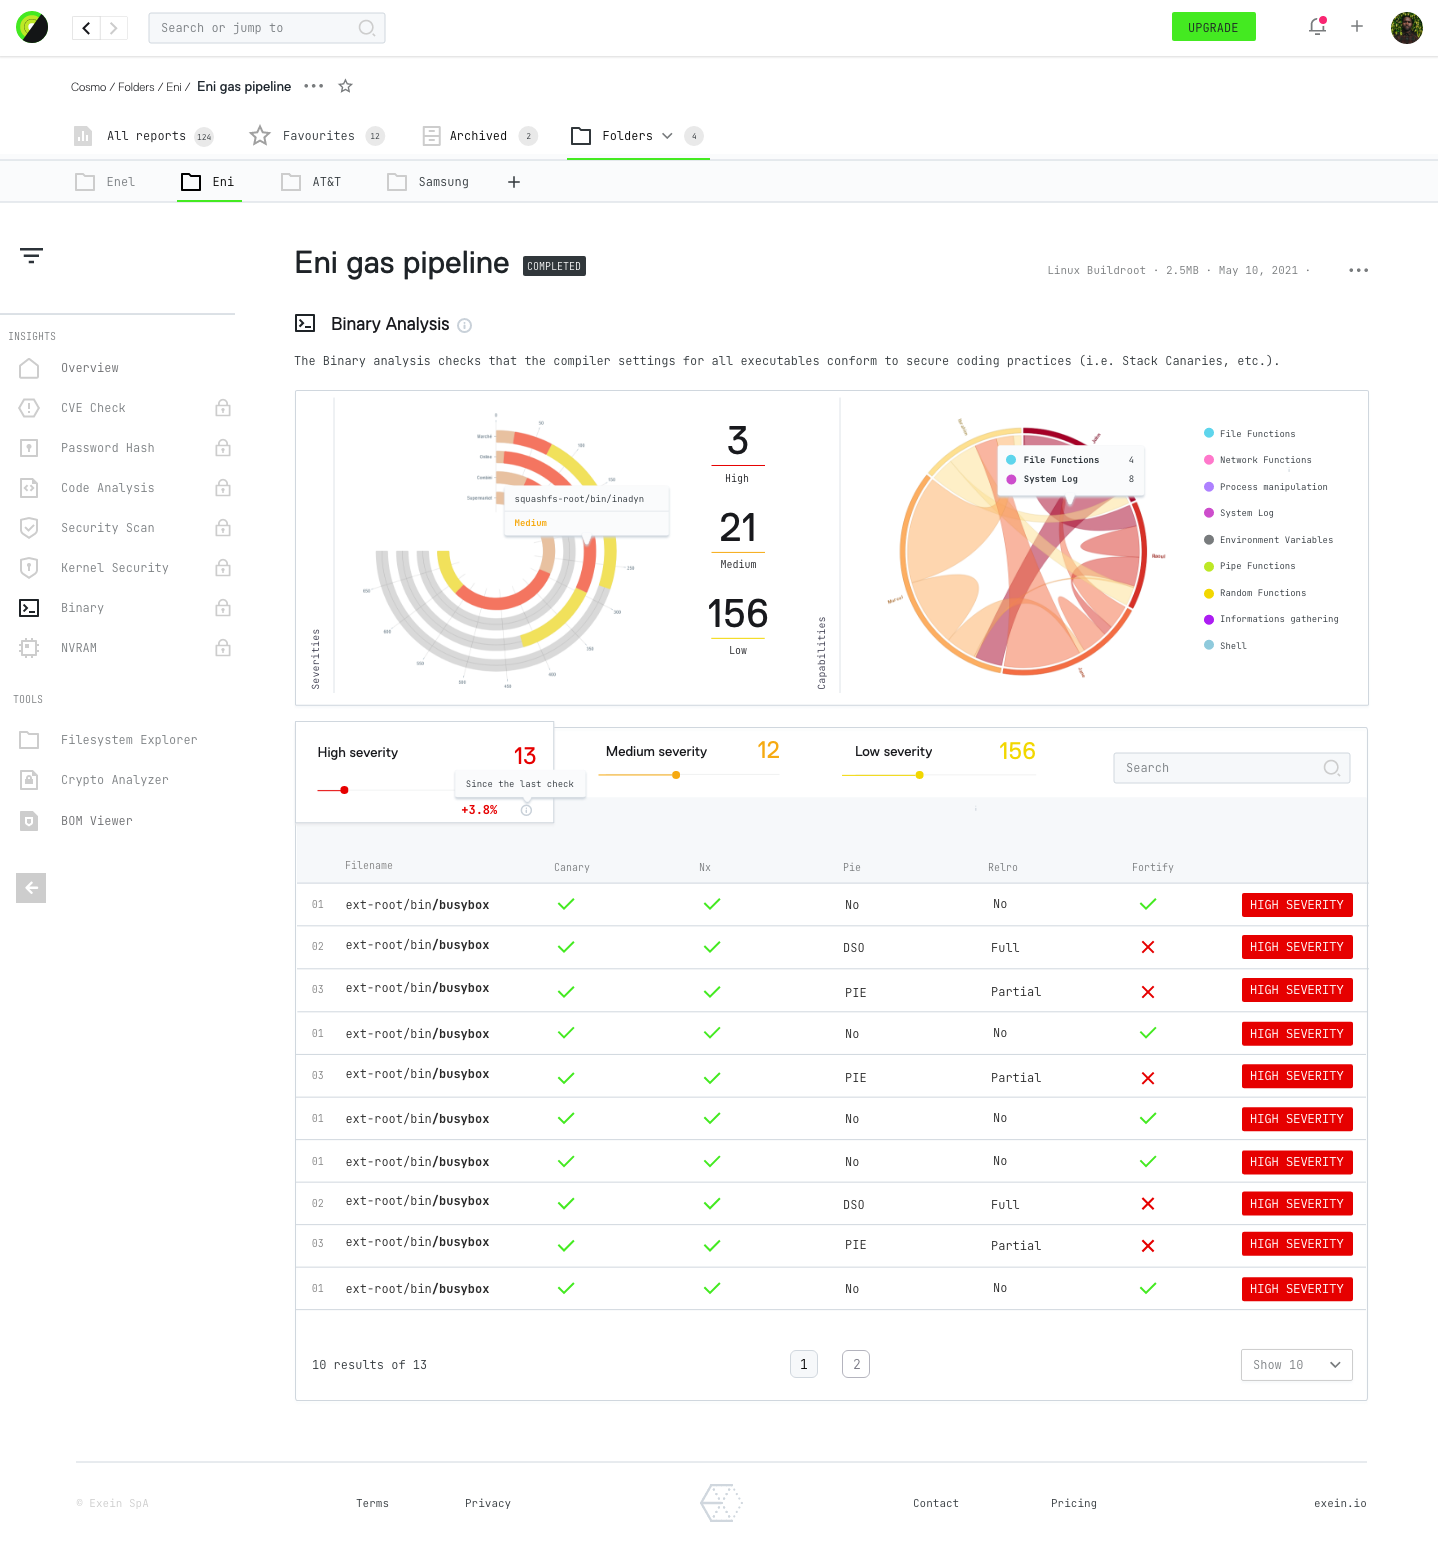Click the magnifier in table search
Image resolution: width=1438 pixels, height=1566 pixels.
[1332, 768]
